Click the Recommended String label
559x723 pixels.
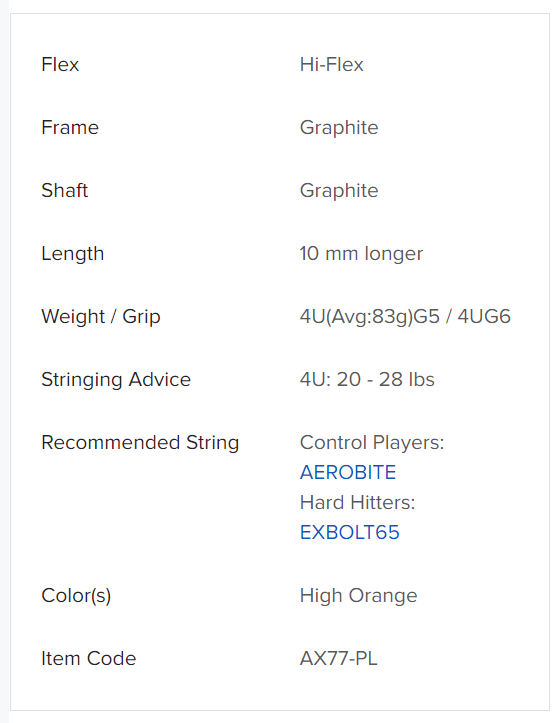point(140,443)
